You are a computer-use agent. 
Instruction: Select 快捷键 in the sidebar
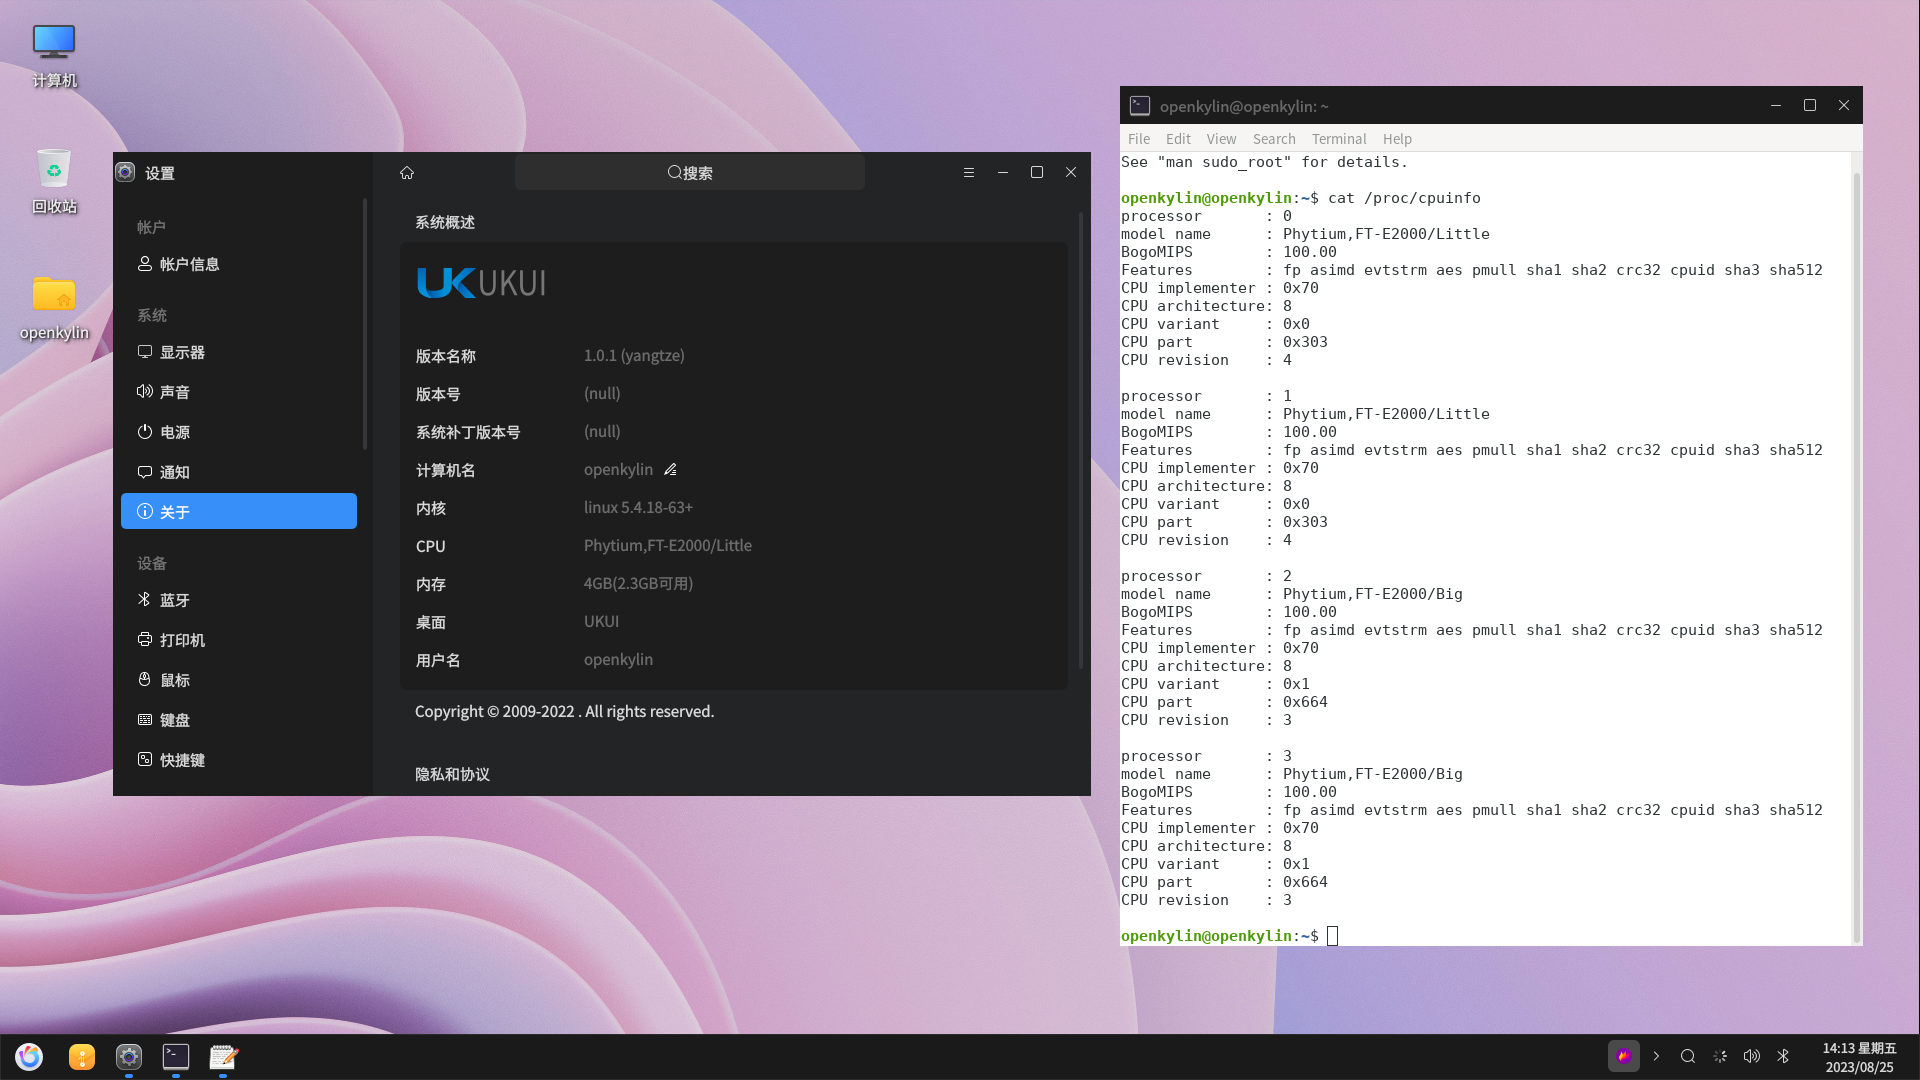(x=239, y=760)
